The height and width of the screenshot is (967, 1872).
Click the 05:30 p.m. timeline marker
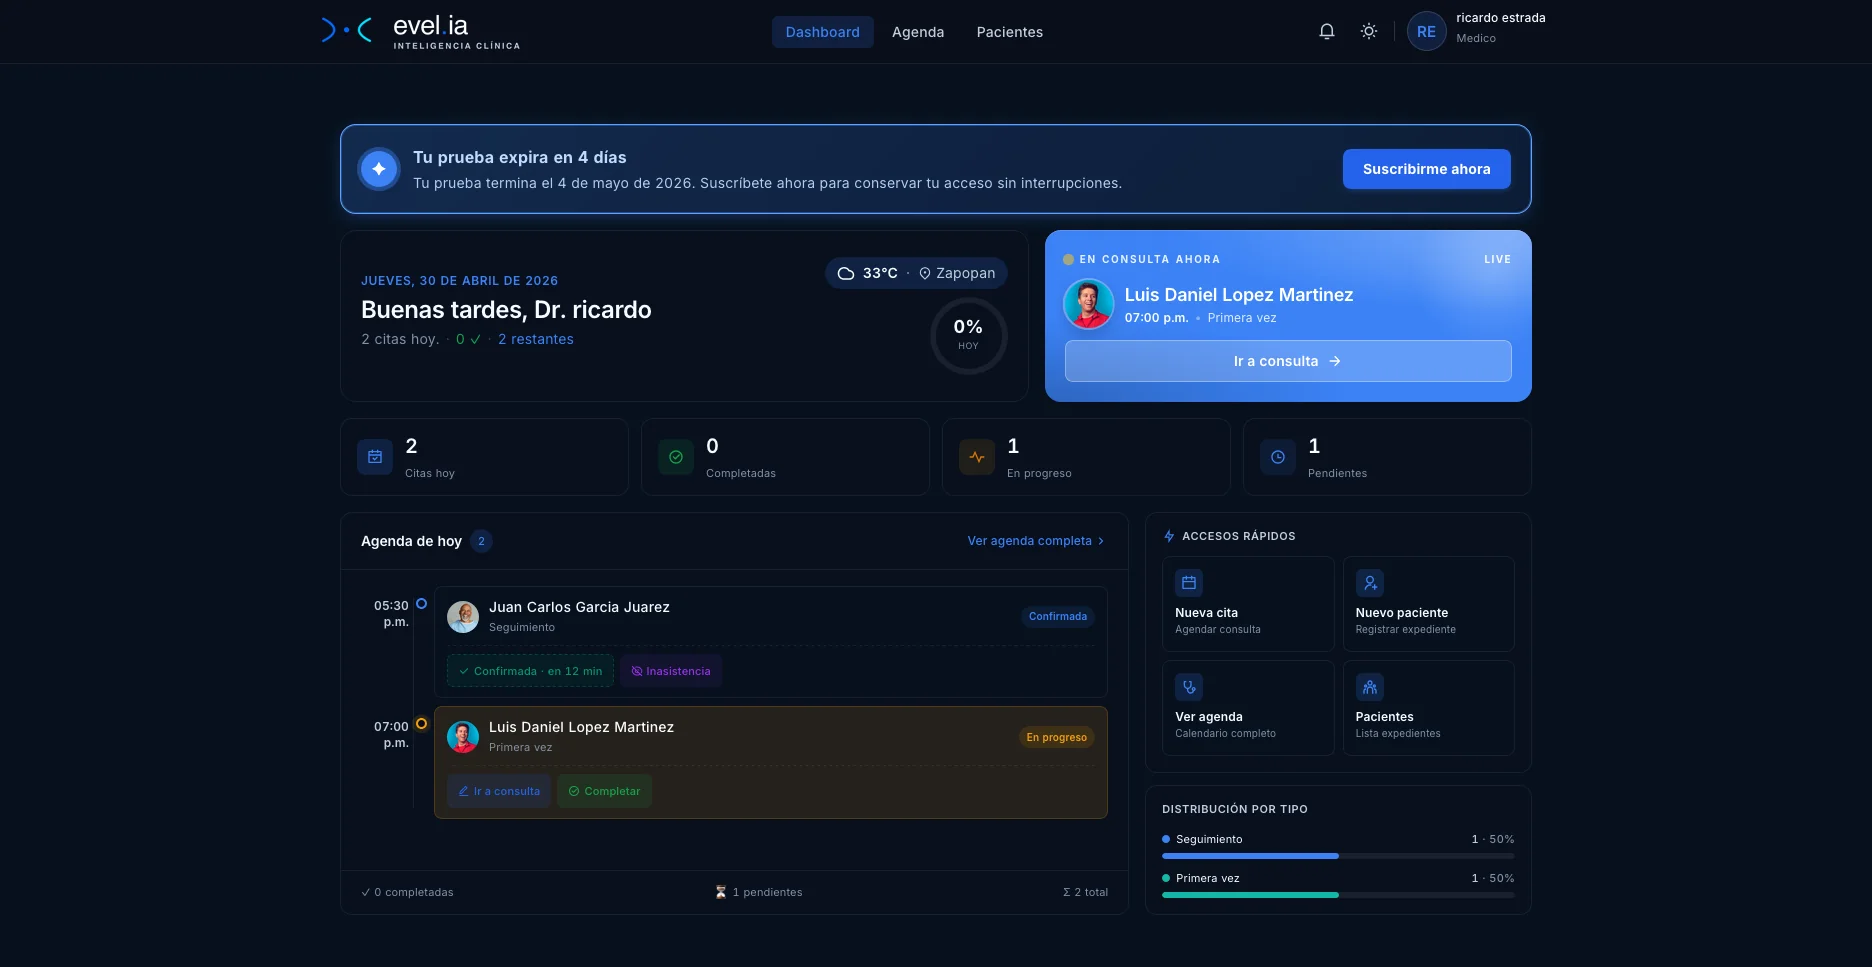(421, 604)
